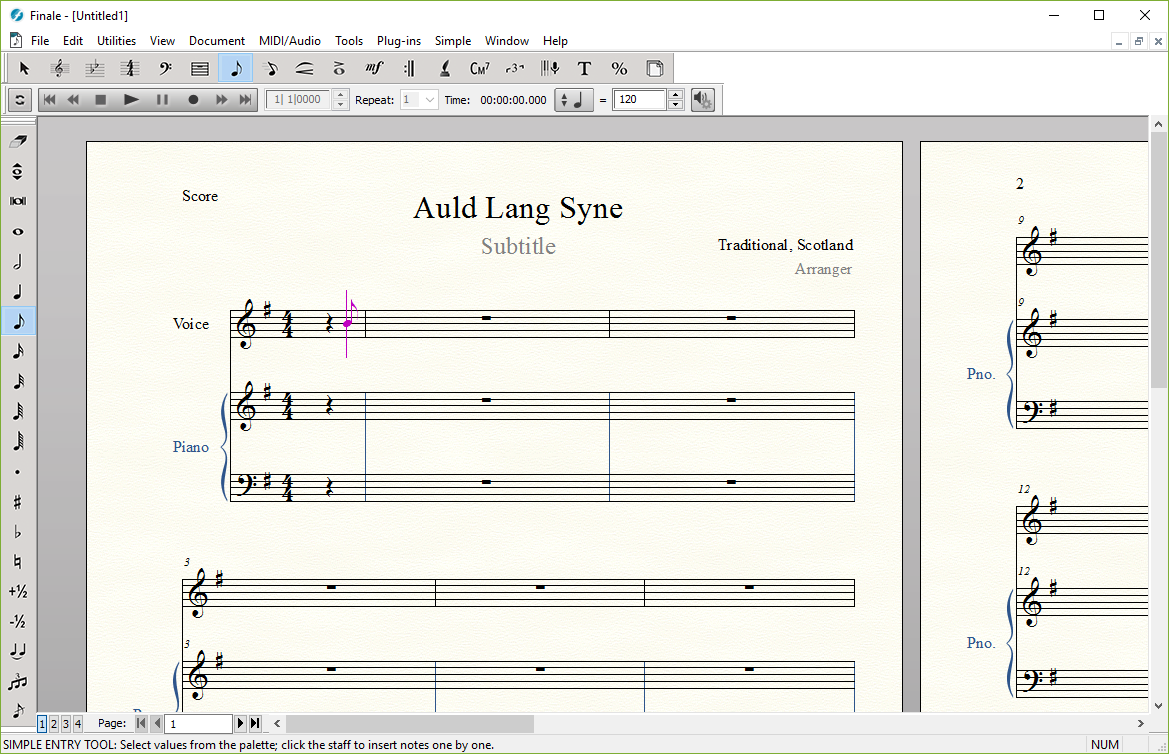
Task: Pick the Repeat barline tool
Action: pyautogui.click(x=409, y=69)
